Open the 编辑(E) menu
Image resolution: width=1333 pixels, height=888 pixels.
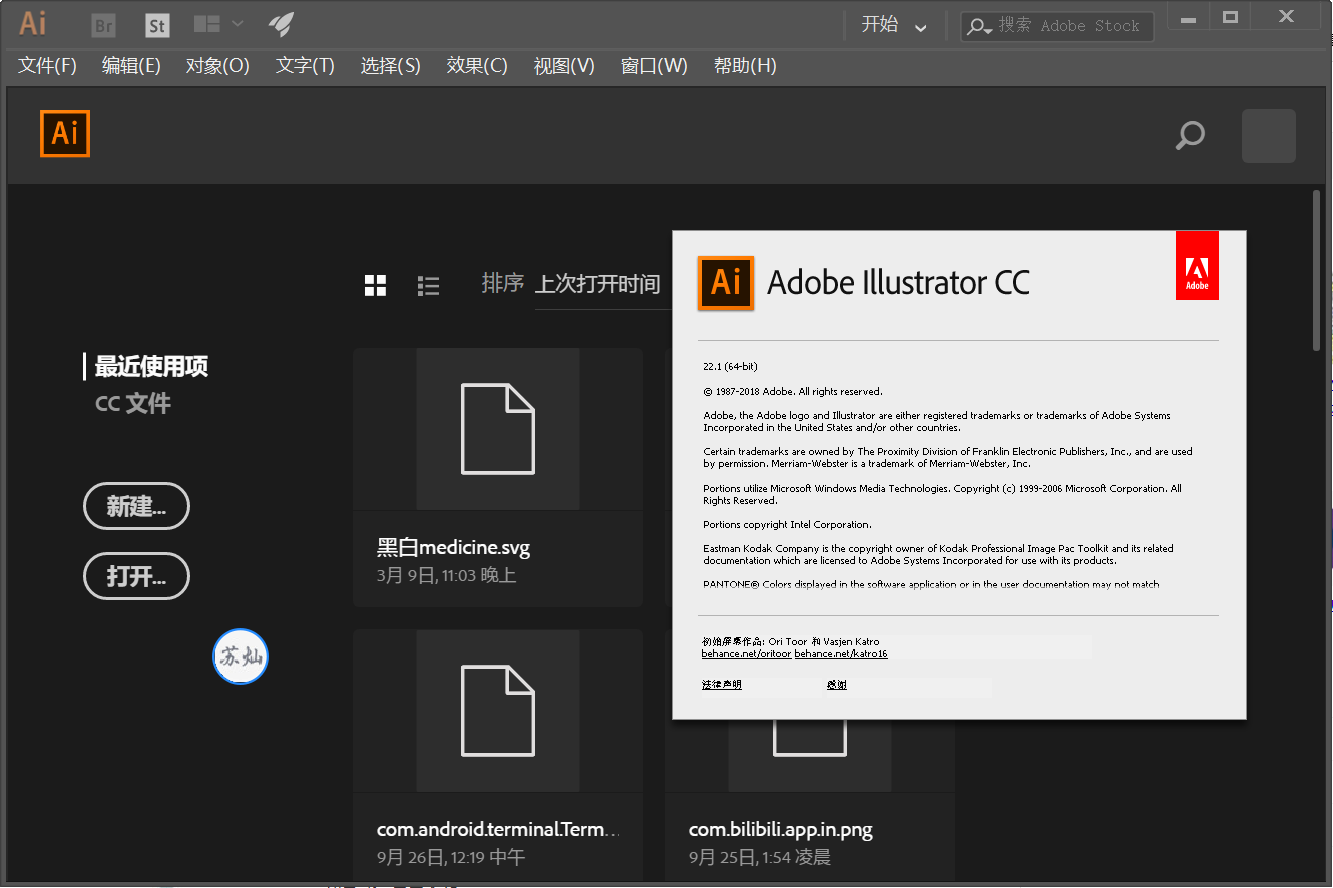pos(131,66)
